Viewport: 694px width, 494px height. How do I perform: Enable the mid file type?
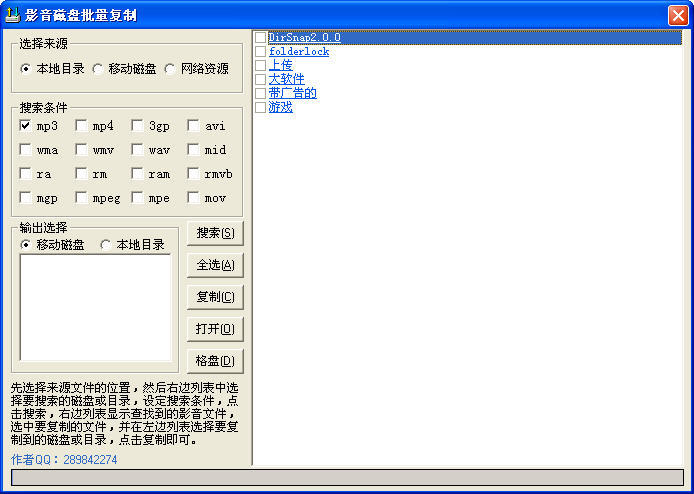point(193,150)
